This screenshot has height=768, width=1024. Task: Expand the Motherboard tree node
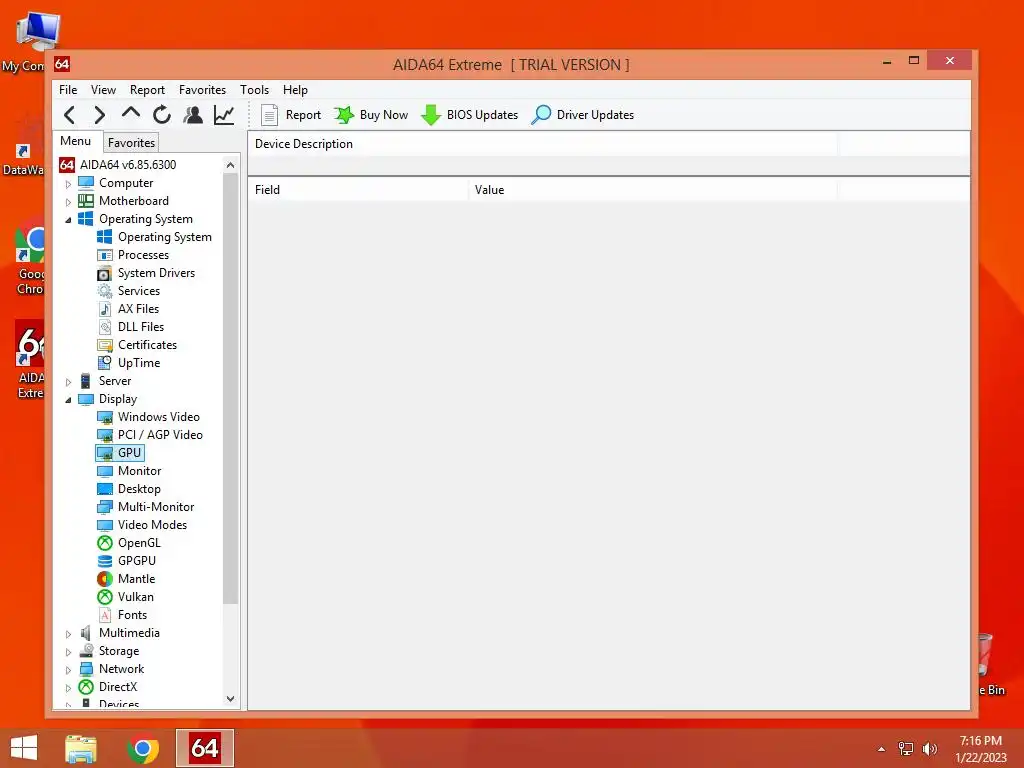tap(68, 202)
